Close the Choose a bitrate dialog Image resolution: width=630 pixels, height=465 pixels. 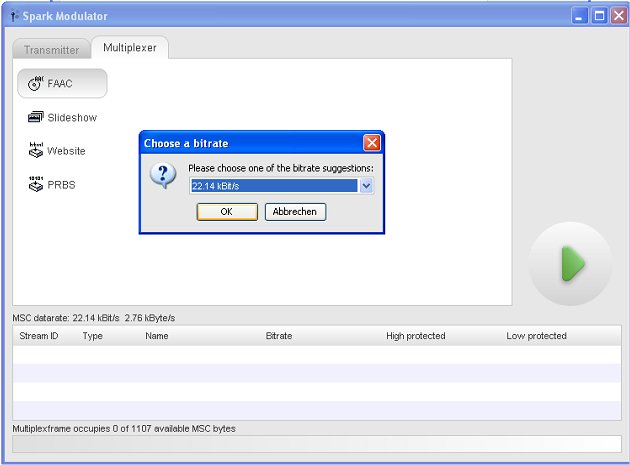(x=371, y=143)
